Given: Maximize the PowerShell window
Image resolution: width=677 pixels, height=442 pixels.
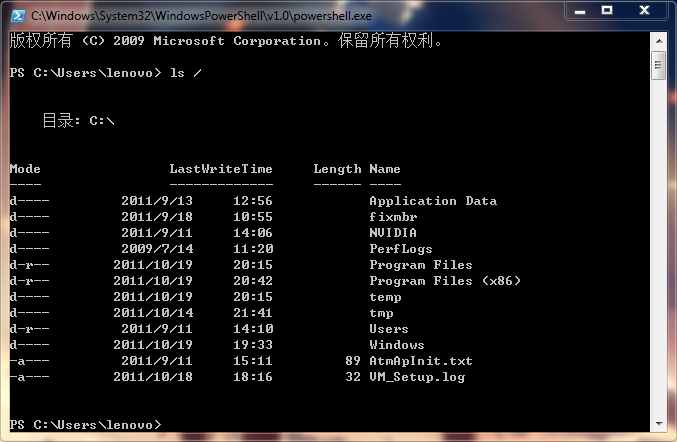Looking at the screenshot, I should point(606,11).
